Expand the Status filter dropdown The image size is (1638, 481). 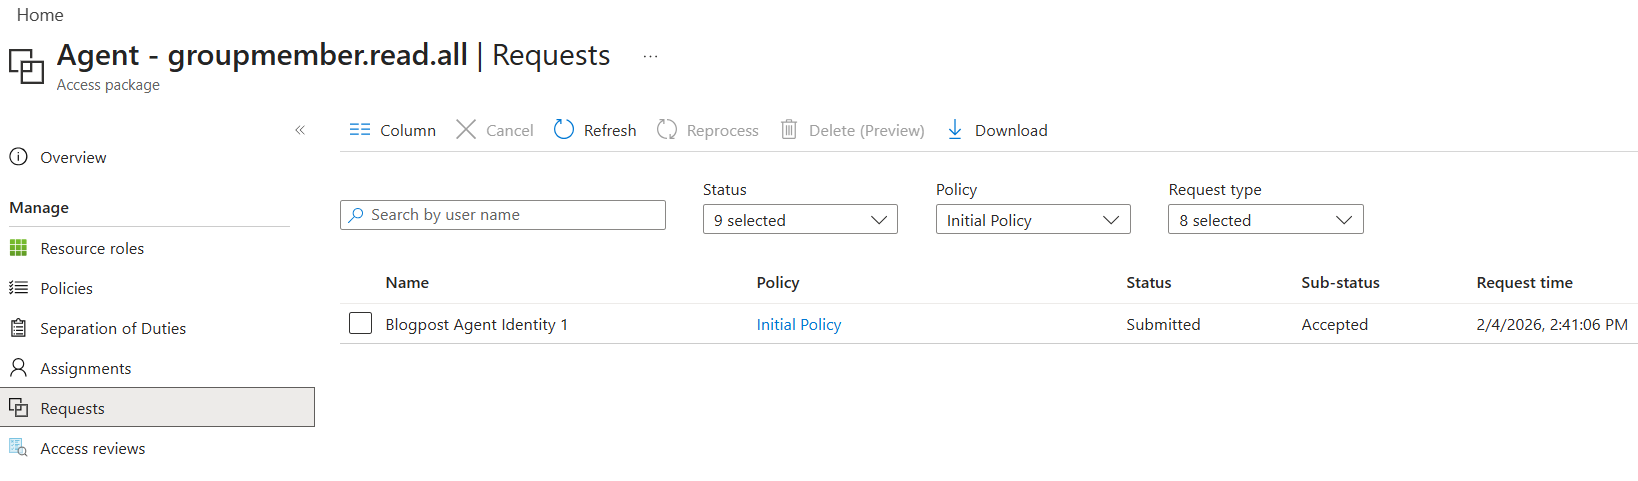pyautogui.click(x=800, y=220)
